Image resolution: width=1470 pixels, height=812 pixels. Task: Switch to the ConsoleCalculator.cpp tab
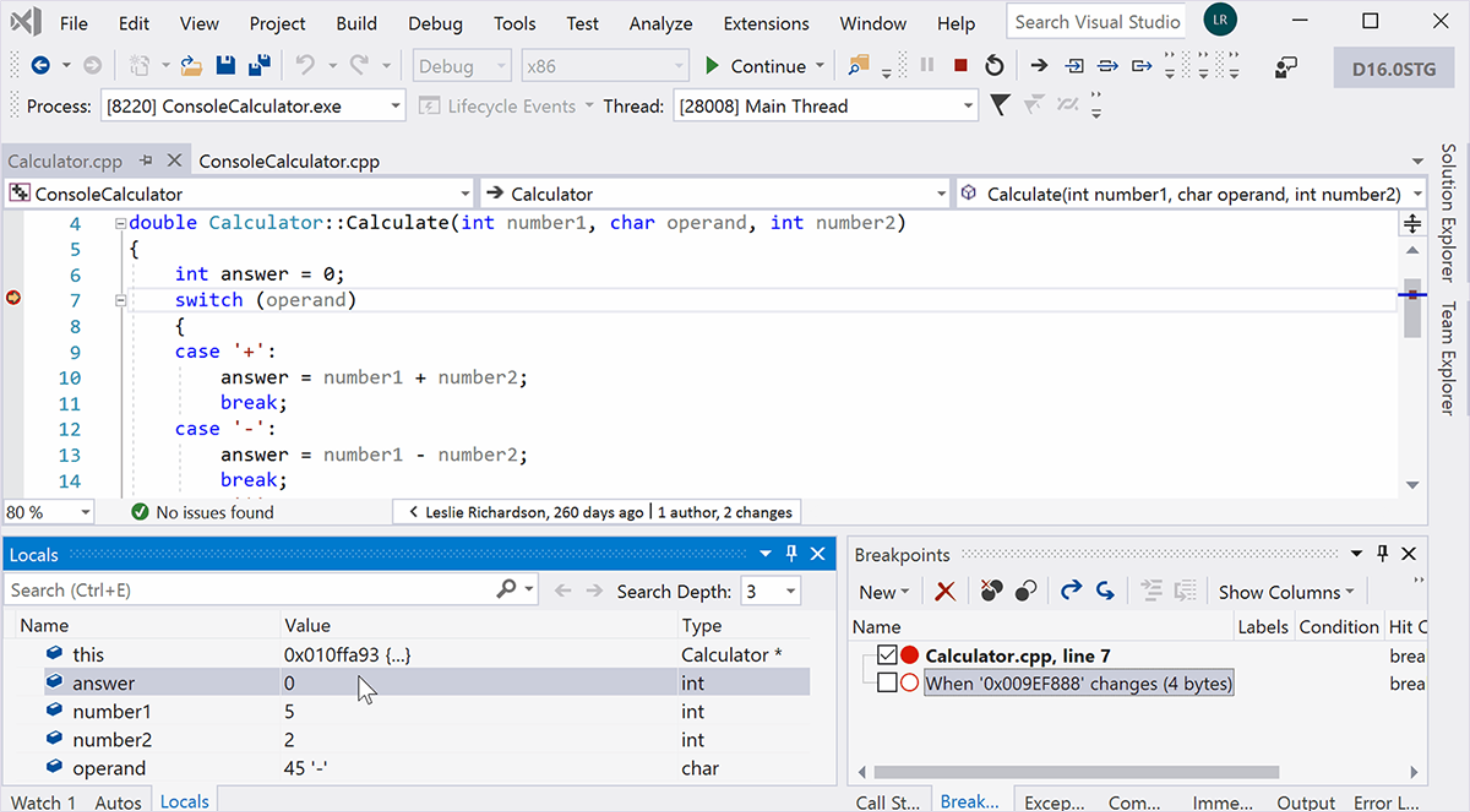coord(289,161)
